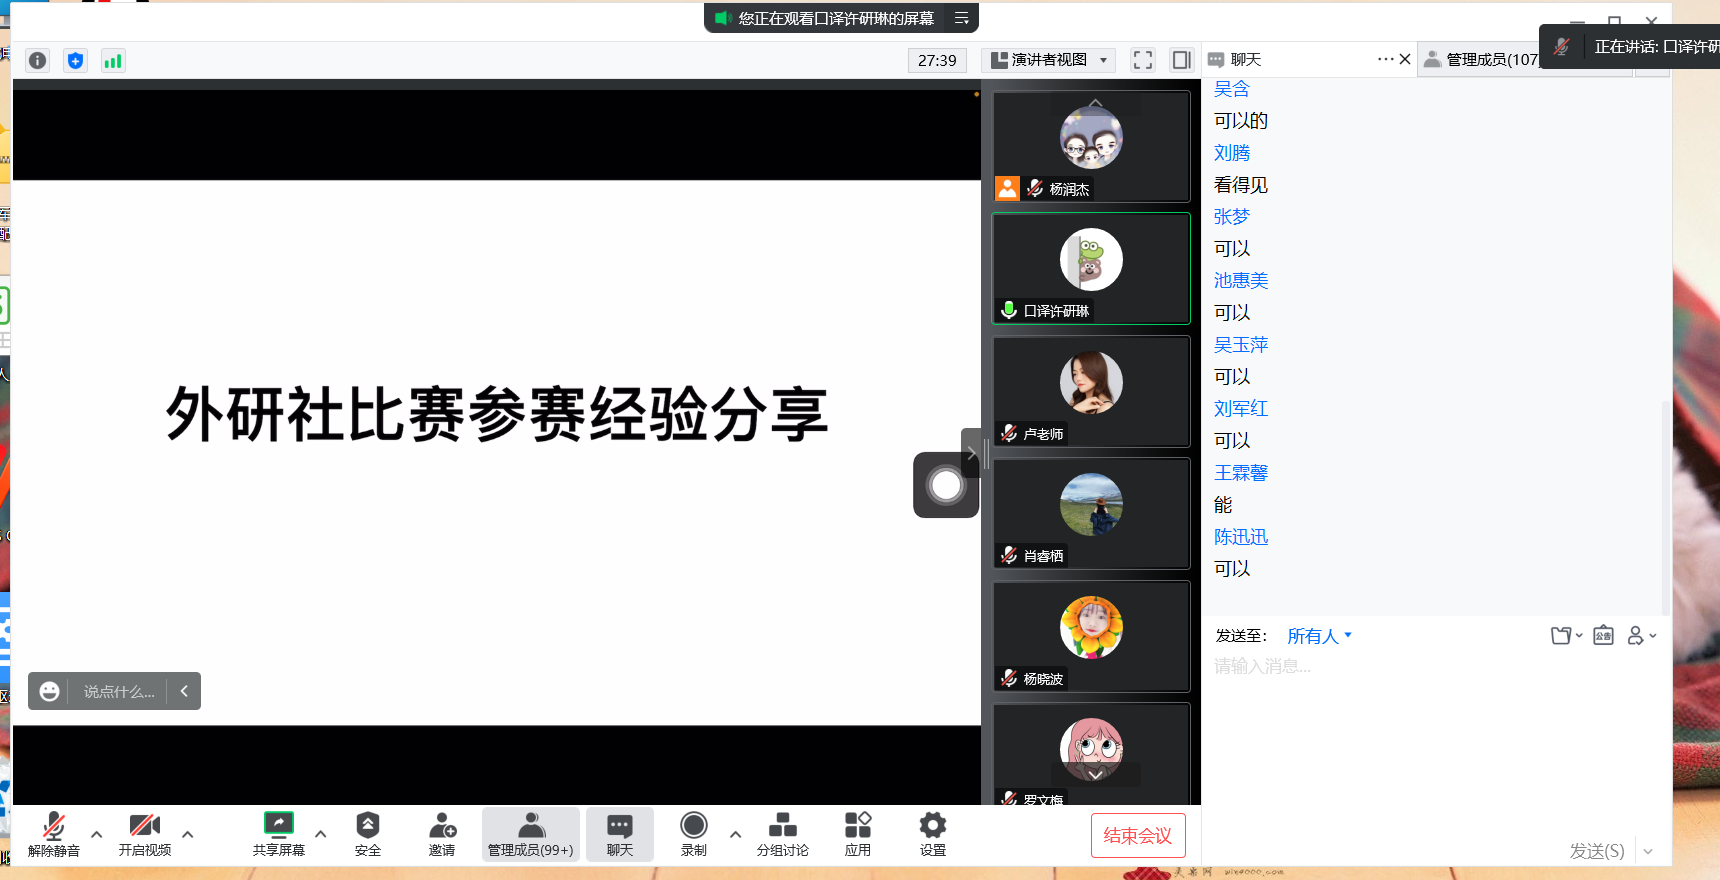Select 卢老师's video thumbnail
Image resolution: width=1720 pixels, height=880 pixels.
(1091, 391)
